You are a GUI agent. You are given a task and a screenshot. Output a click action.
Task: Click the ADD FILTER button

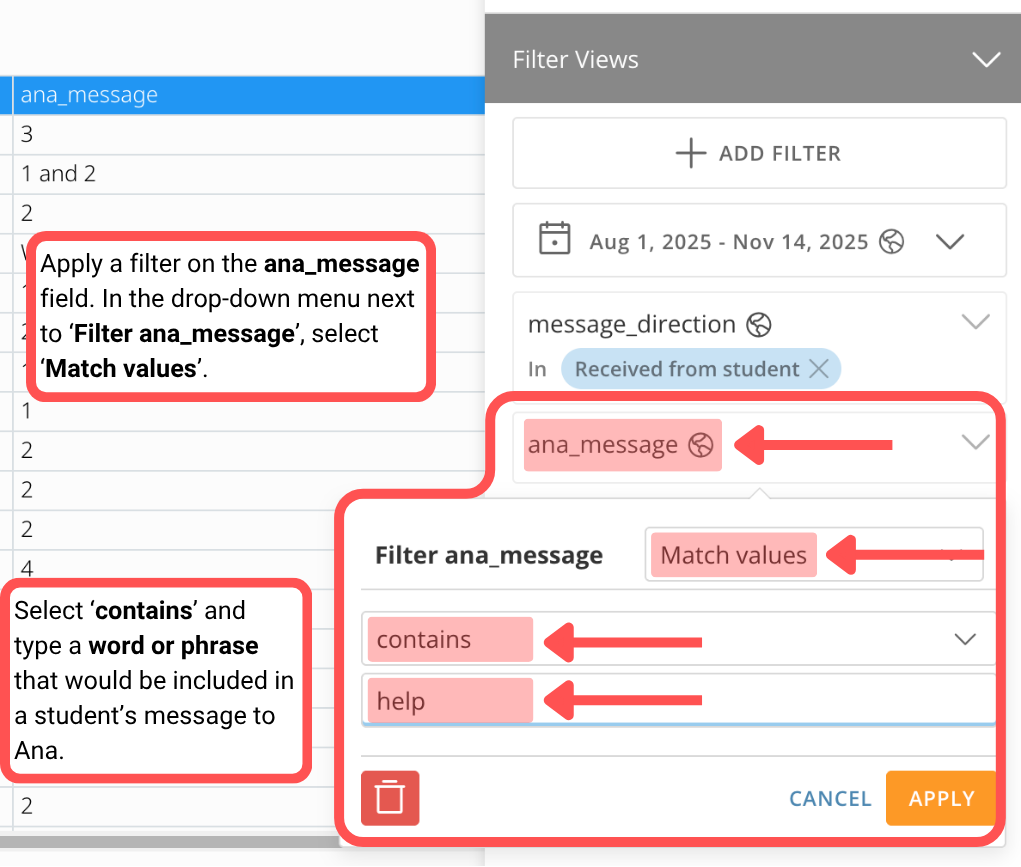pyautogui.click(x=759, y=153)
